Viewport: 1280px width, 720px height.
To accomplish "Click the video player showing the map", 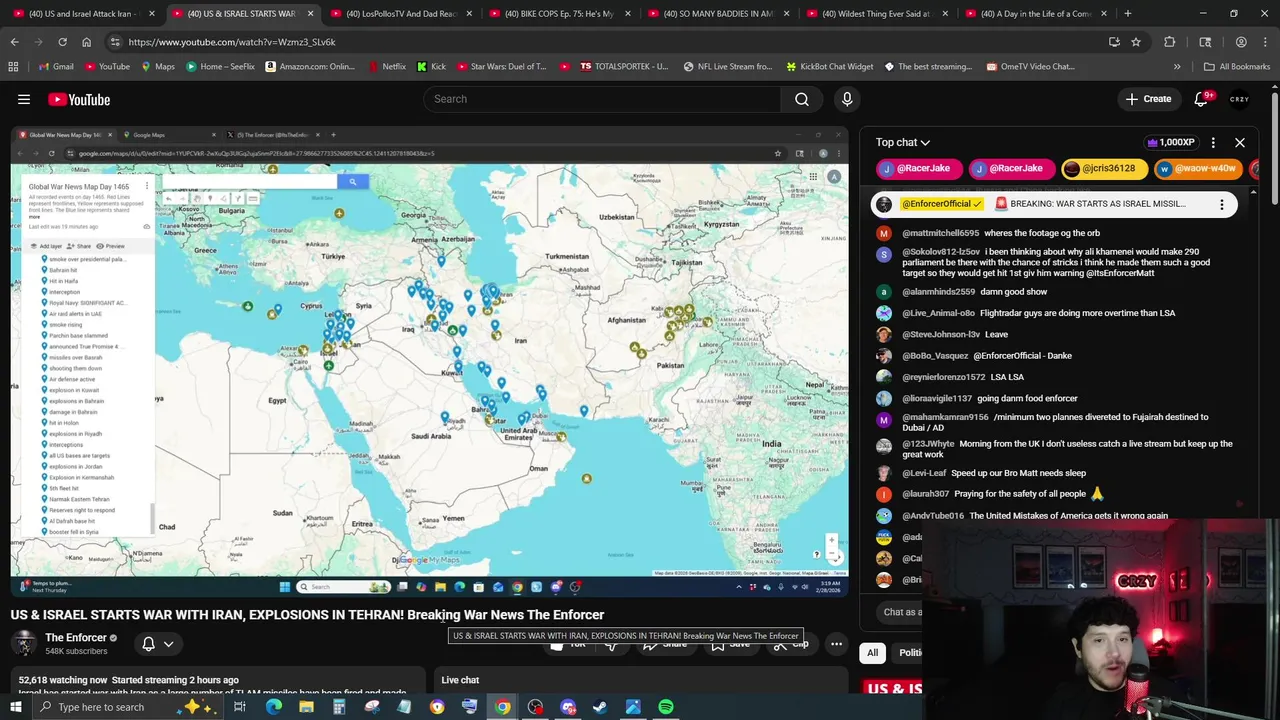I will [x=429, y=360].
